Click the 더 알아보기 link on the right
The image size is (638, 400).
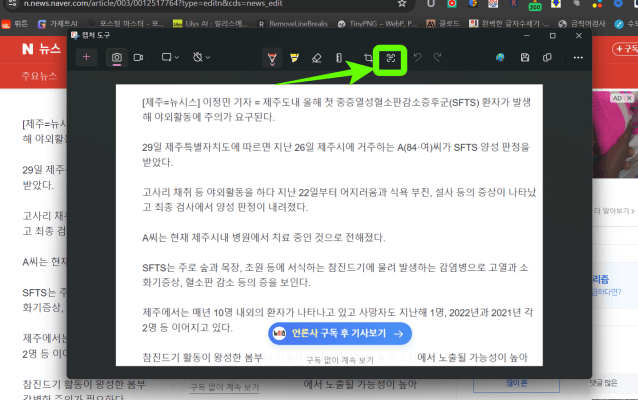[614, 211]
